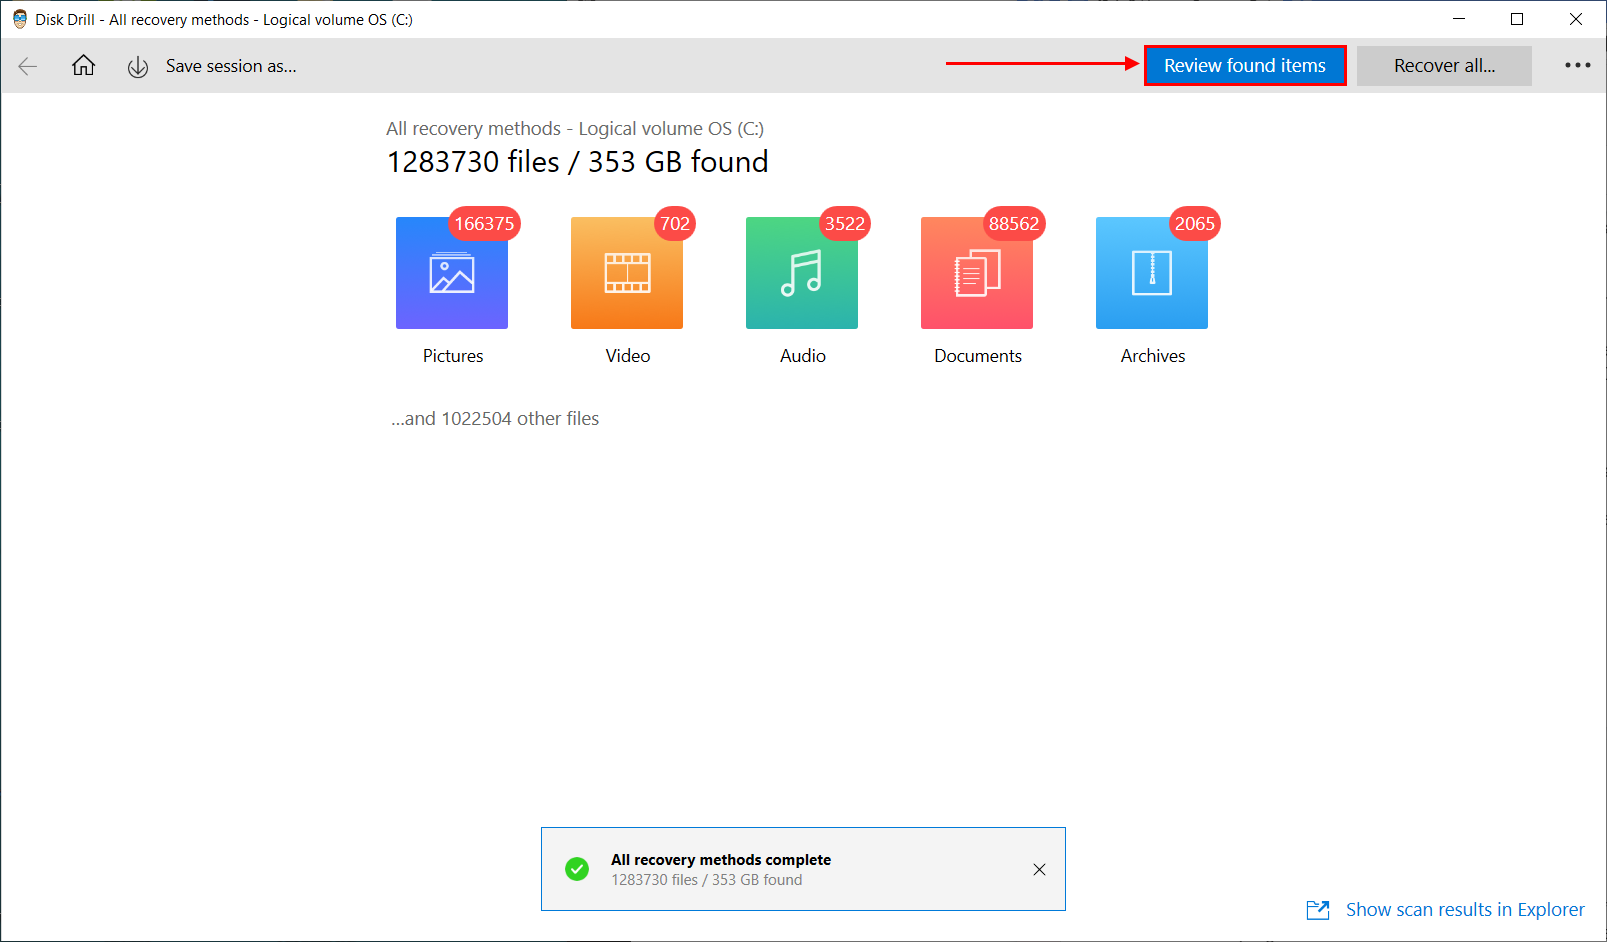Viewport: 1607px width, 942px height.
Task: Click notification '1283730 files / 353 GB found' text
Action: [x=707, y=880]
